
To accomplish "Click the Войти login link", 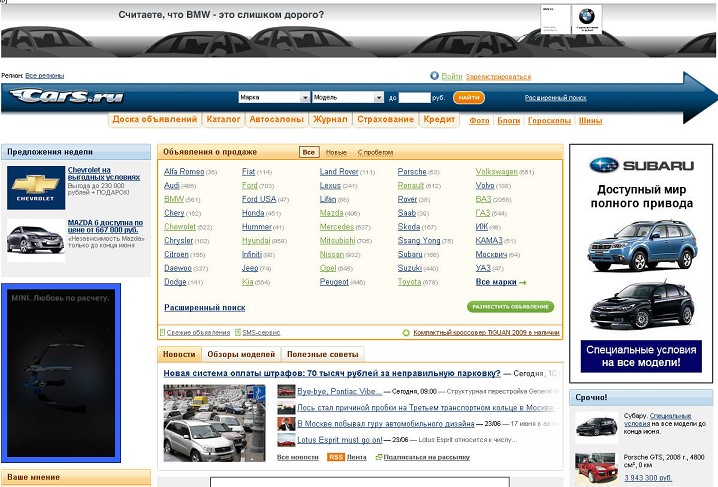I will point(452,76).
